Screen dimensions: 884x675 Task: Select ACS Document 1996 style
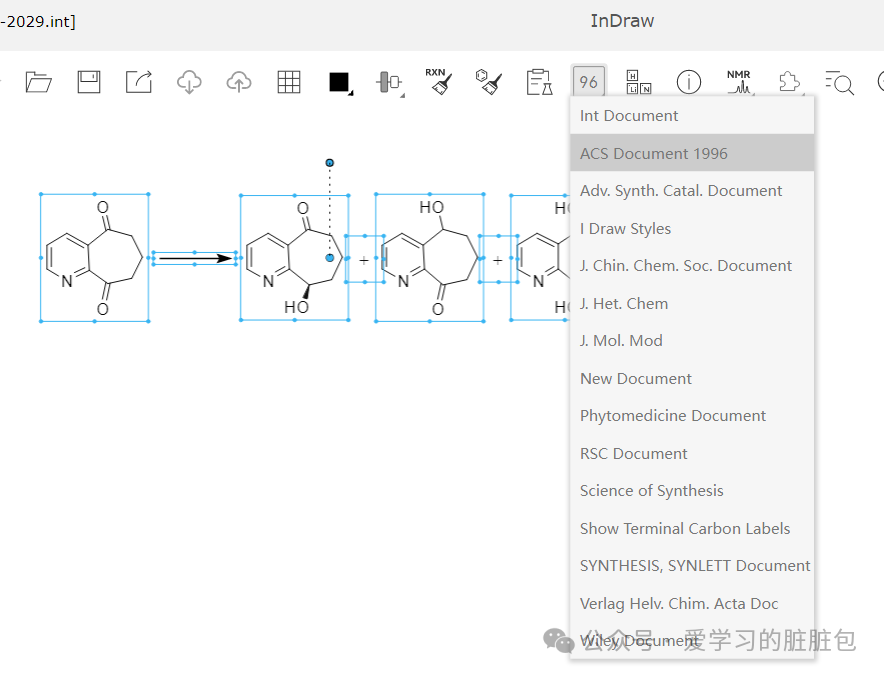654,153
